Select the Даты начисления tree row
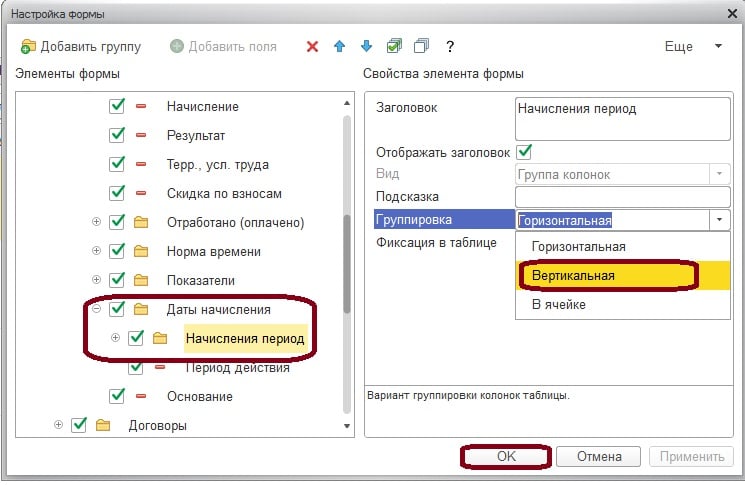The width and height of the screenshot is (745, 485). [218, 310]
